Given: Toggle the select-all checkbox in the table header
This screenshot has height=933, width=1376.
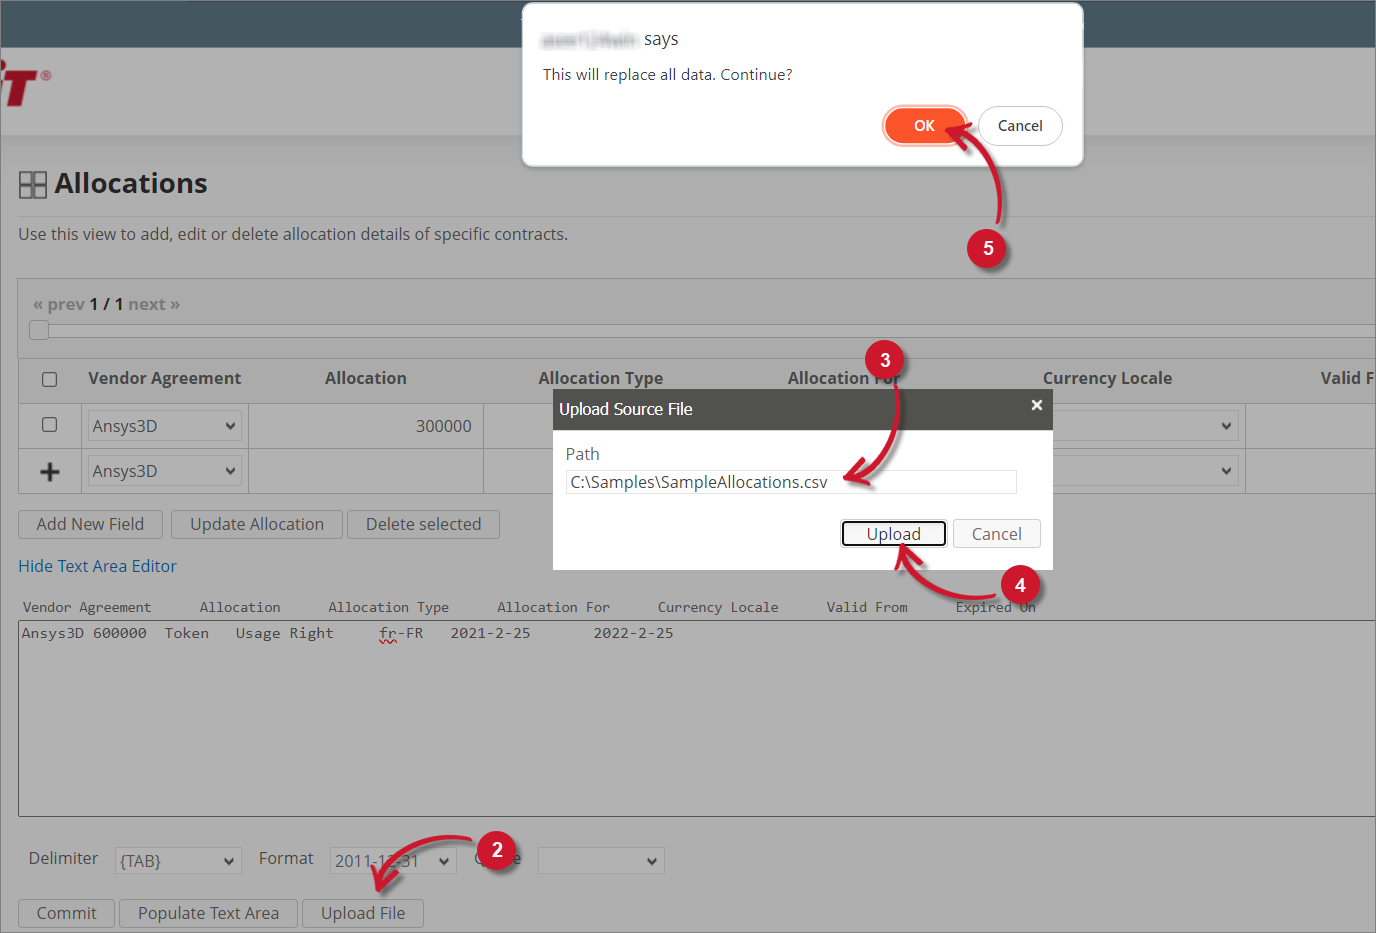Looking at the screenshot, I should click(x=49, y=378).
